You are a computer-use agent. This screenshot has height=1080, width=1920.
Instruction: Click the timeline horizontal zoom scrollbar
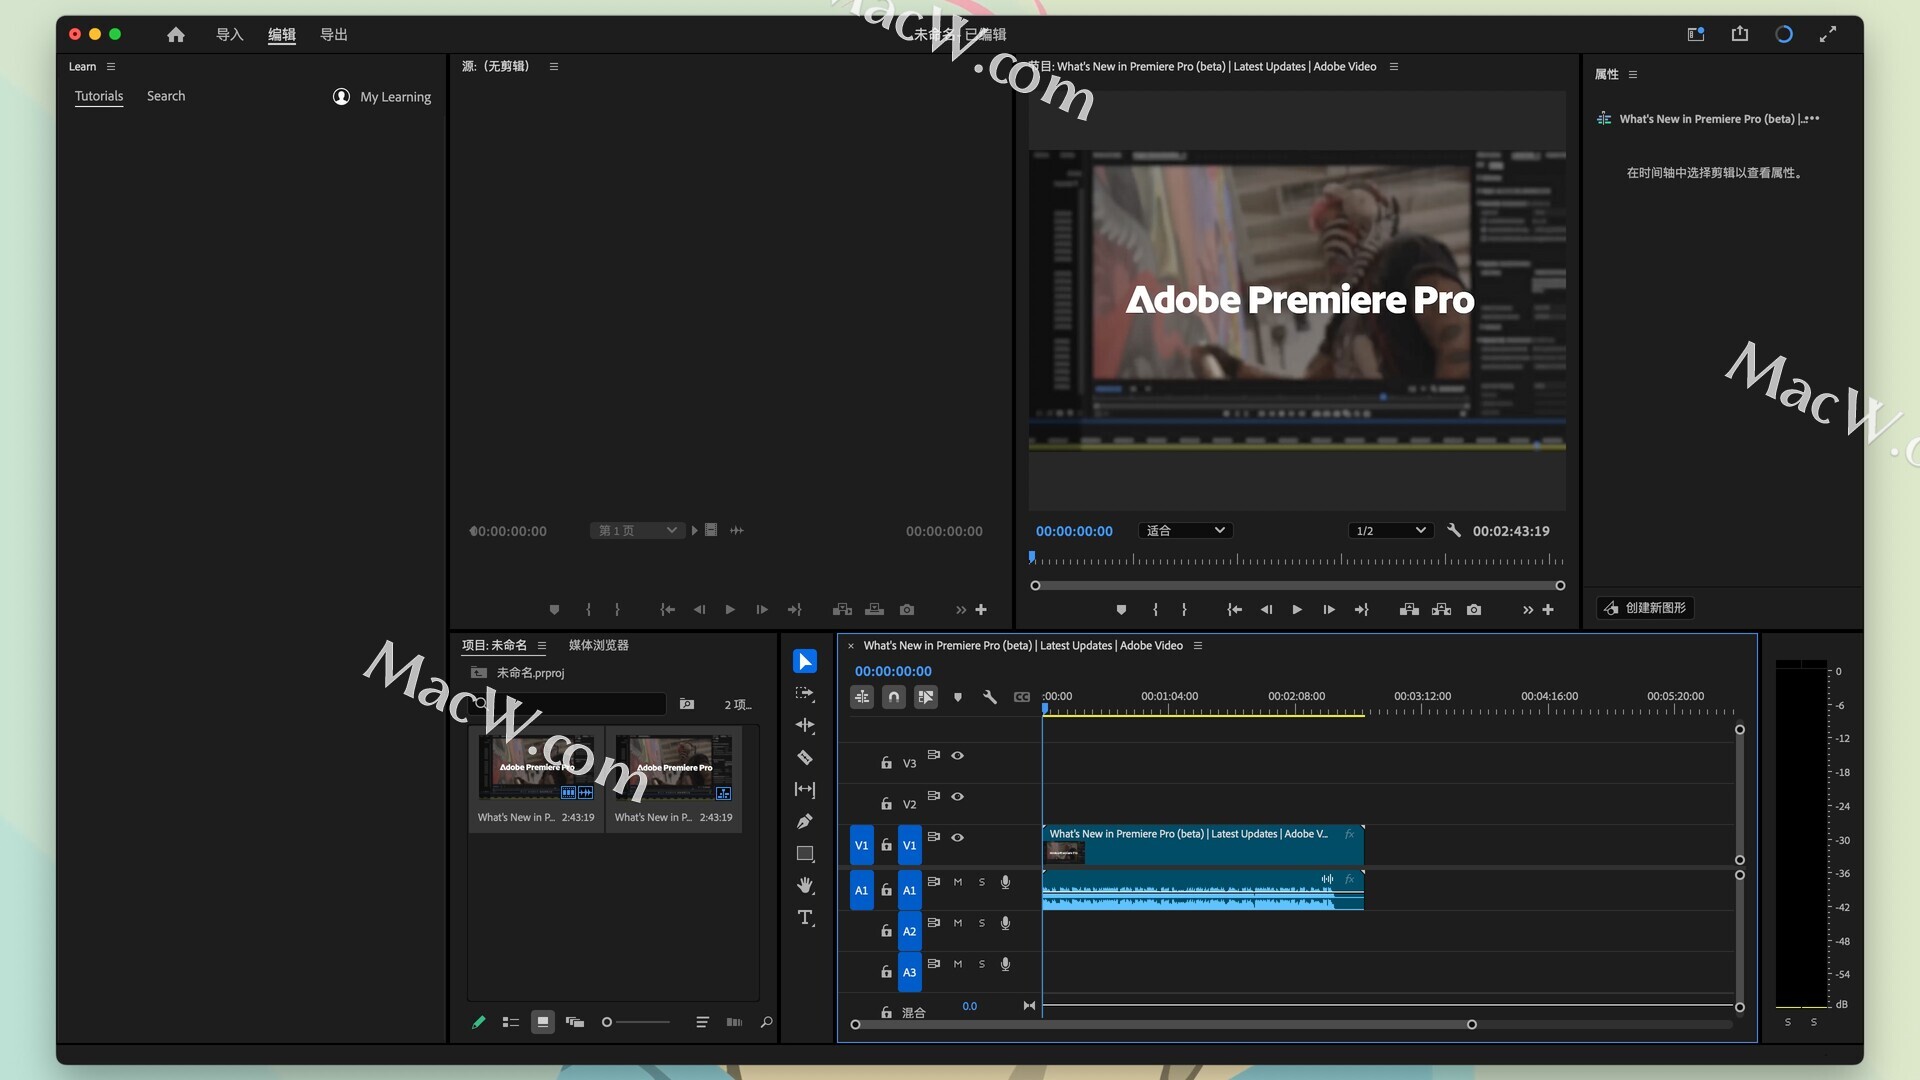[x=1163, y=1024]
